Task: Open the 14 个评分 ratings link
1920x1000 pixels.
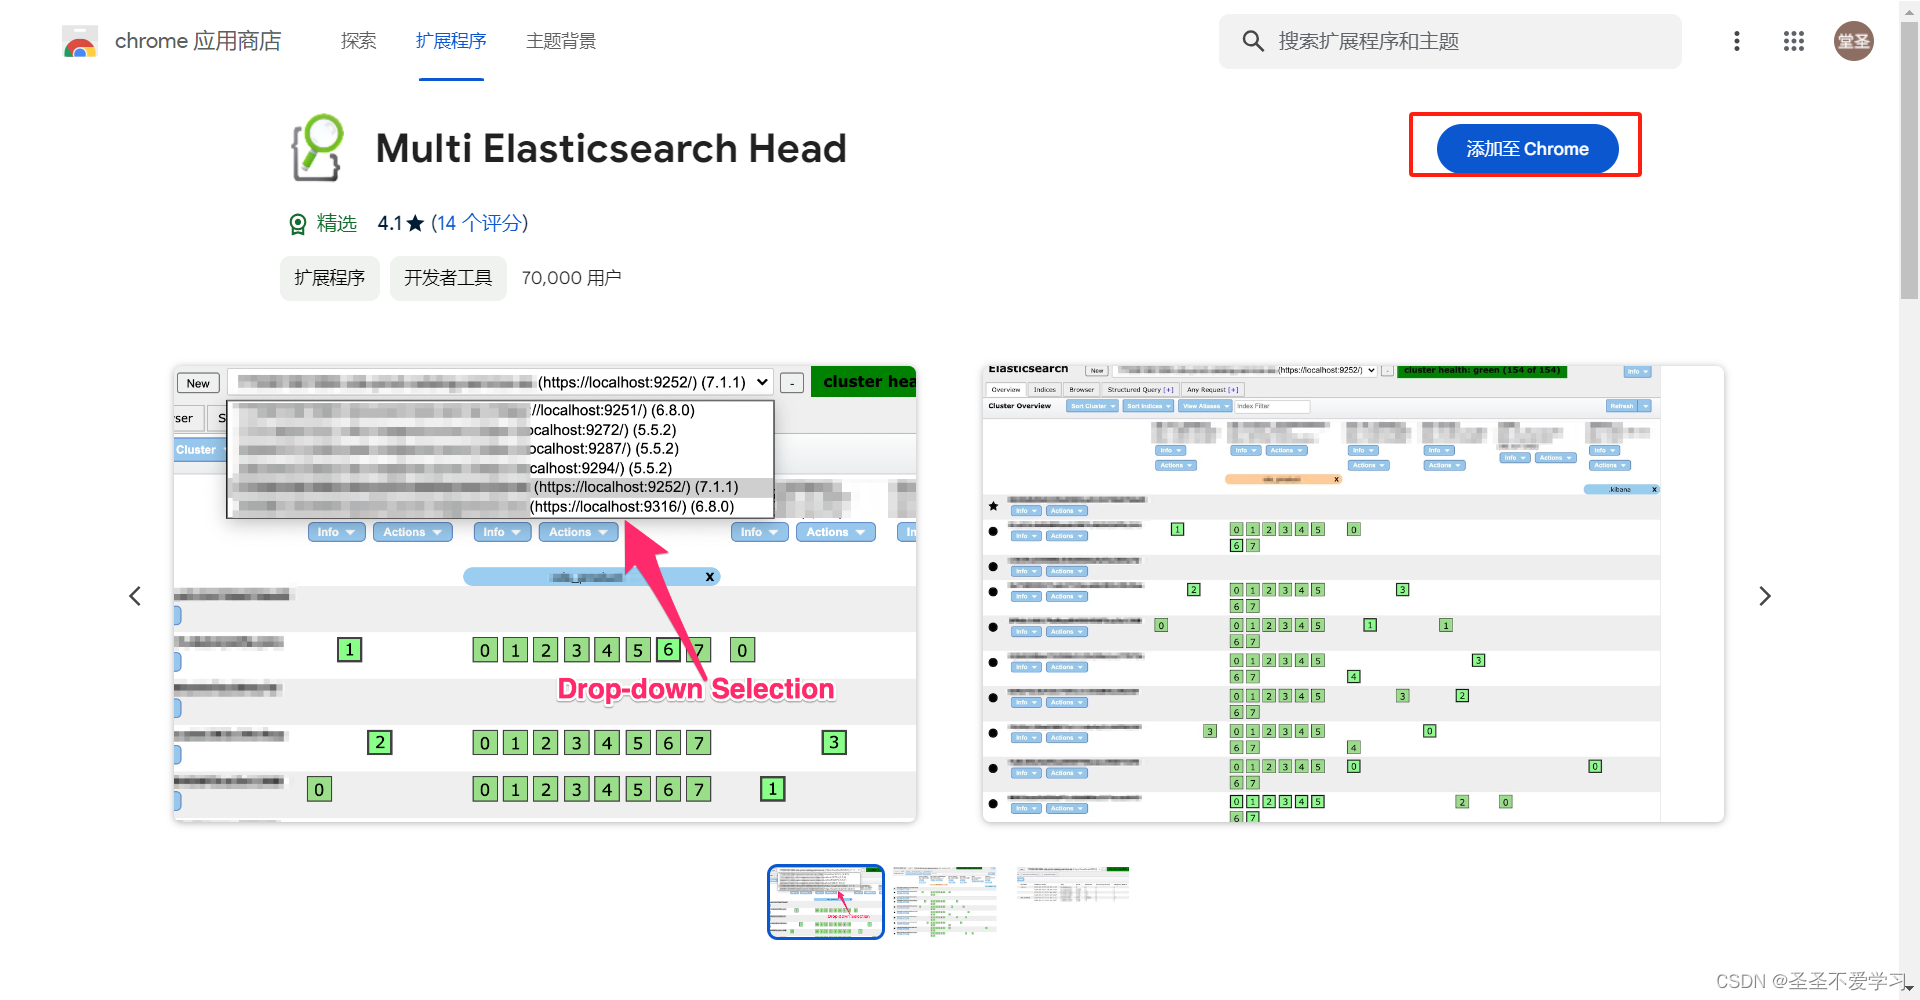Action: tap(479, 223)
